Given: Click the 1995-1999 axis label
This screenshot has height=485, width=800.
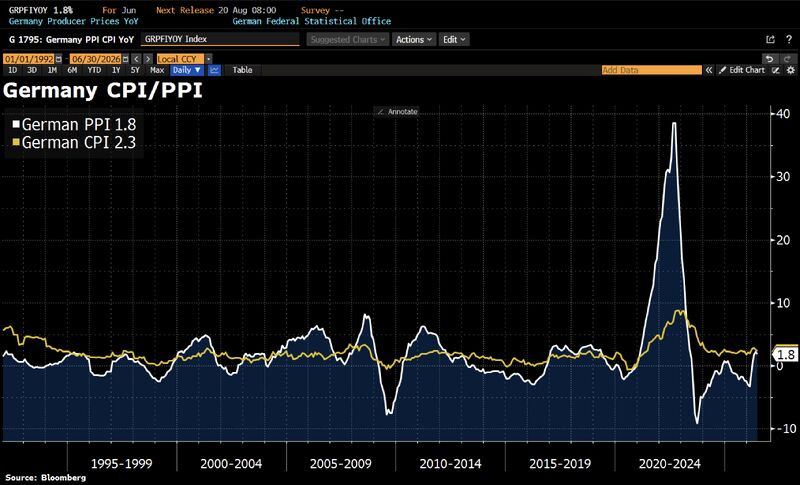Looking at the screenshot, I should 121,464.
